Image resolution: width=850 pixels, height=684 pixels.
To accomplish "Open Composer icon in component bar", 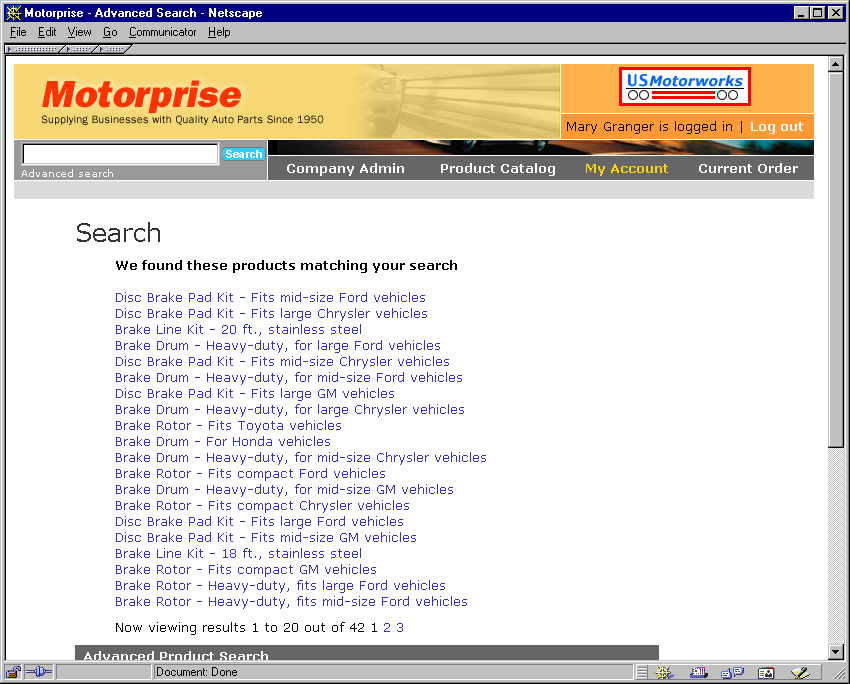I will coord(800,673).
